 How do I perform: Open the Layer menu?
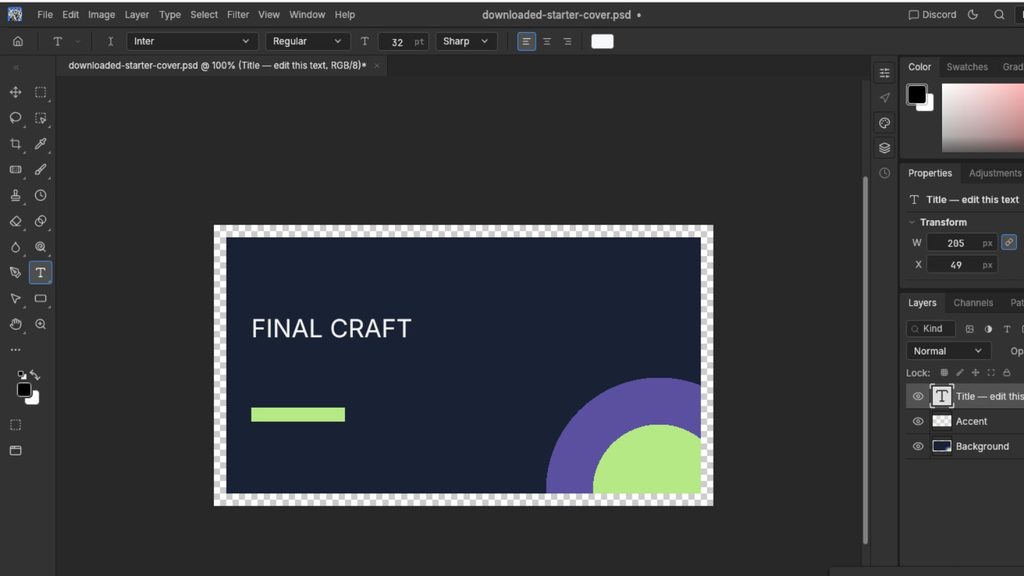(x=136, y=14)
